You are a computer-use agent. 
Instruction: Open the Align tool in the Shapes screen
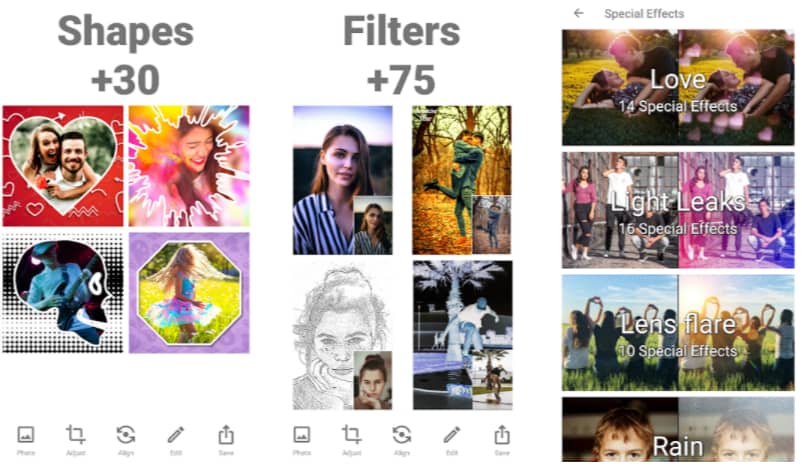point(126,440)
